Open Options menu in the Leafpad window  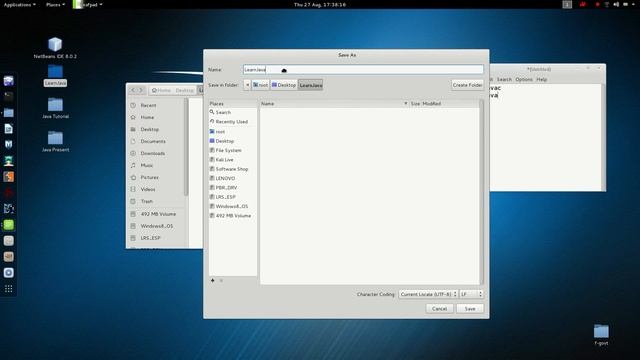pyautogui.click(x=524, y=80)
